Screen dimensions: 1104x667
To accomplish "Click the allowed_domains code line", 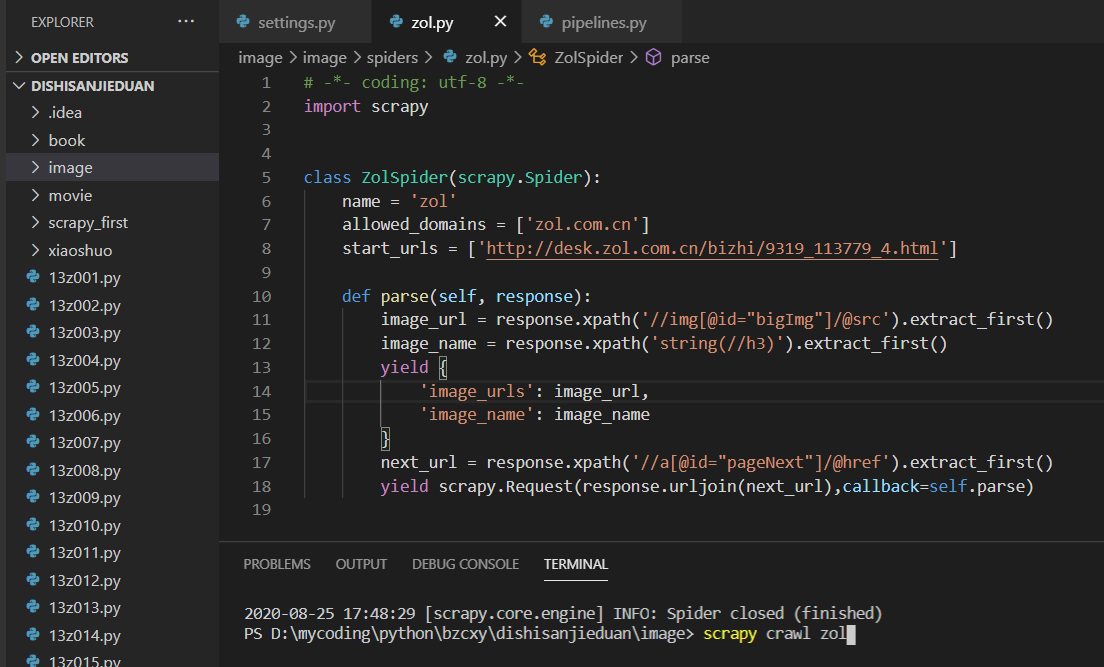I will pyautogui.click(x=496, y=225).
